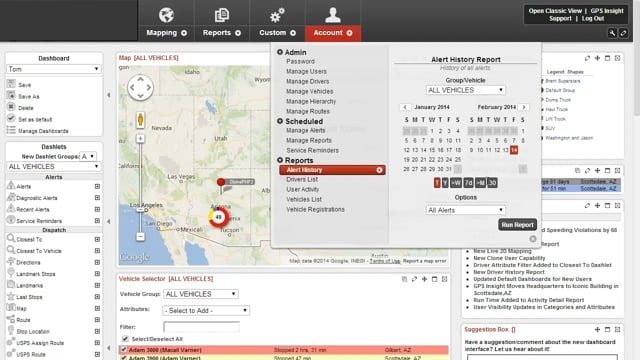Toggle checkbox for Adam 3000 (Macall Varner)

click(124, 350)
